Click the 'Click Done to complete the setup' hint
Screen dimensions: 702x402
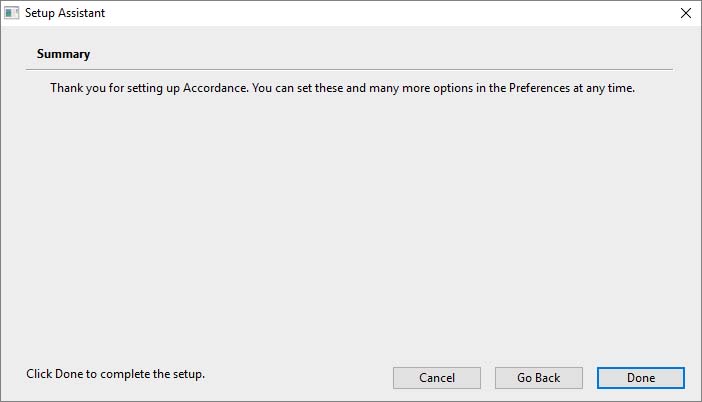point(116,374)
